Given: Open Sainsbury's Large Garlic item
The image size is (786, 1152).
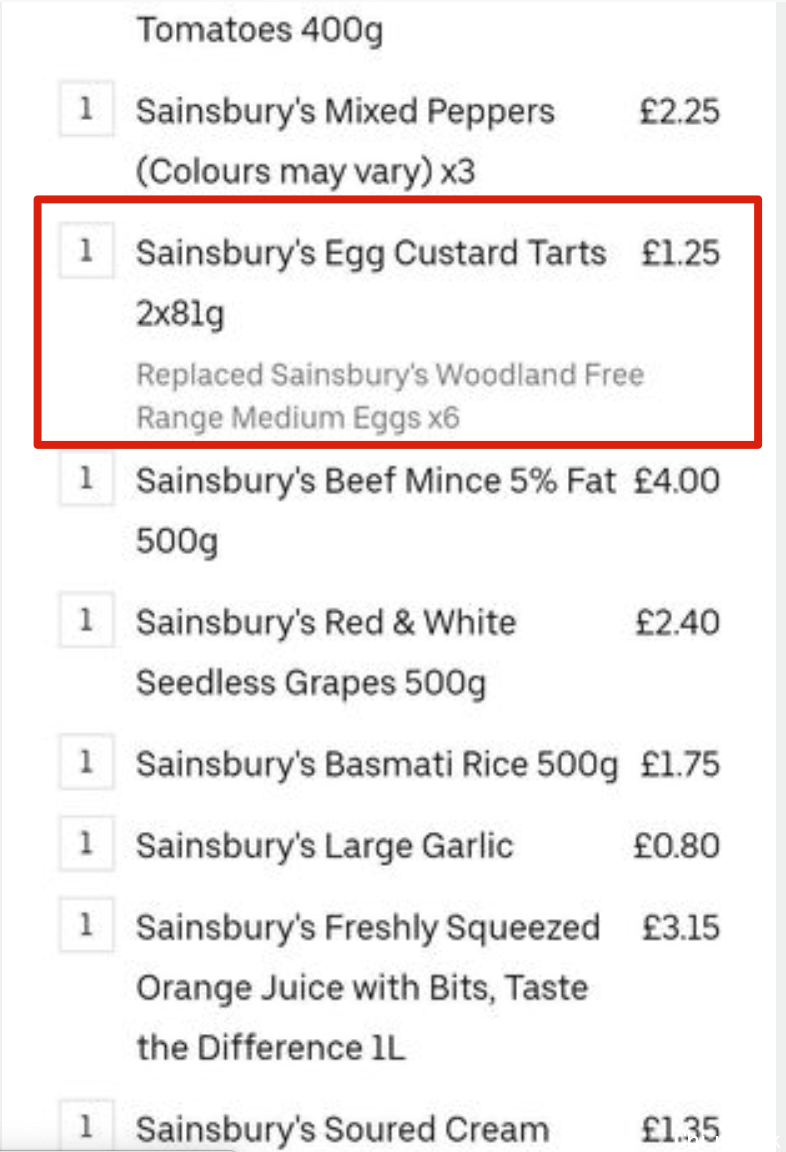Looking at the screenshot, I should pos(325,846).
